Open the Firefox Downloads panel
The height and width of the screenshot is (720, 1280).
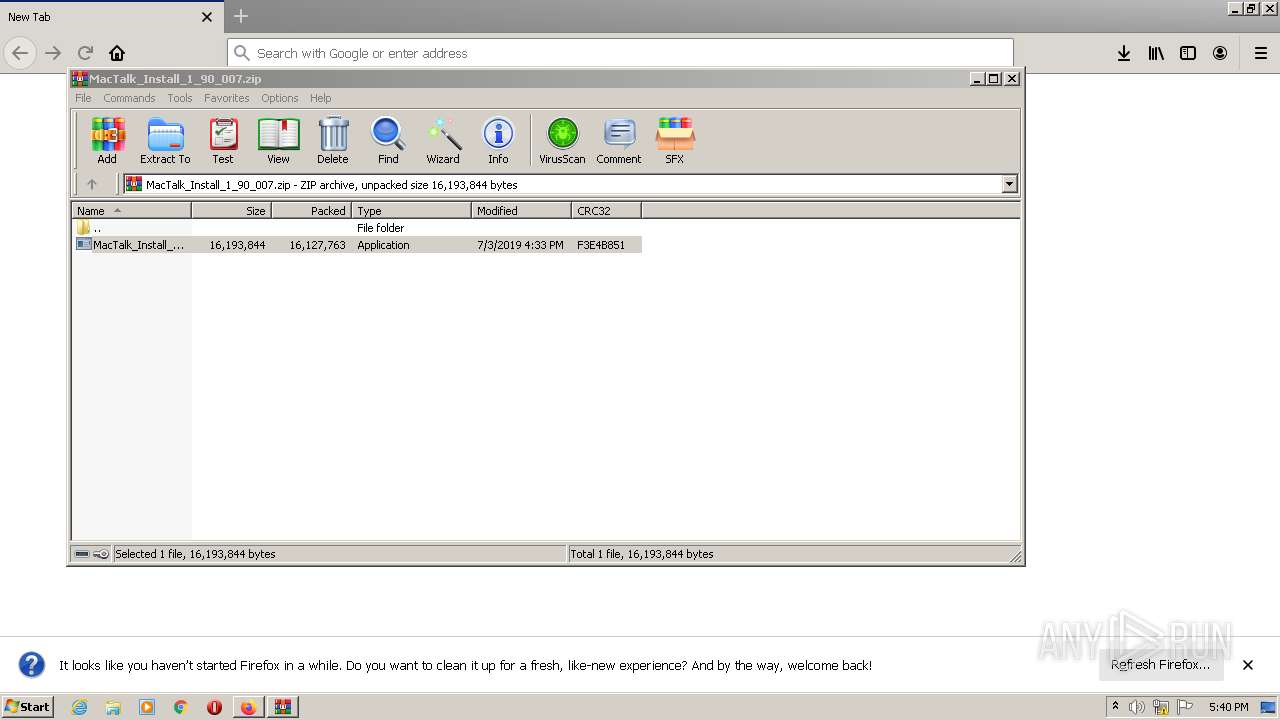(x=1124, y=53)
